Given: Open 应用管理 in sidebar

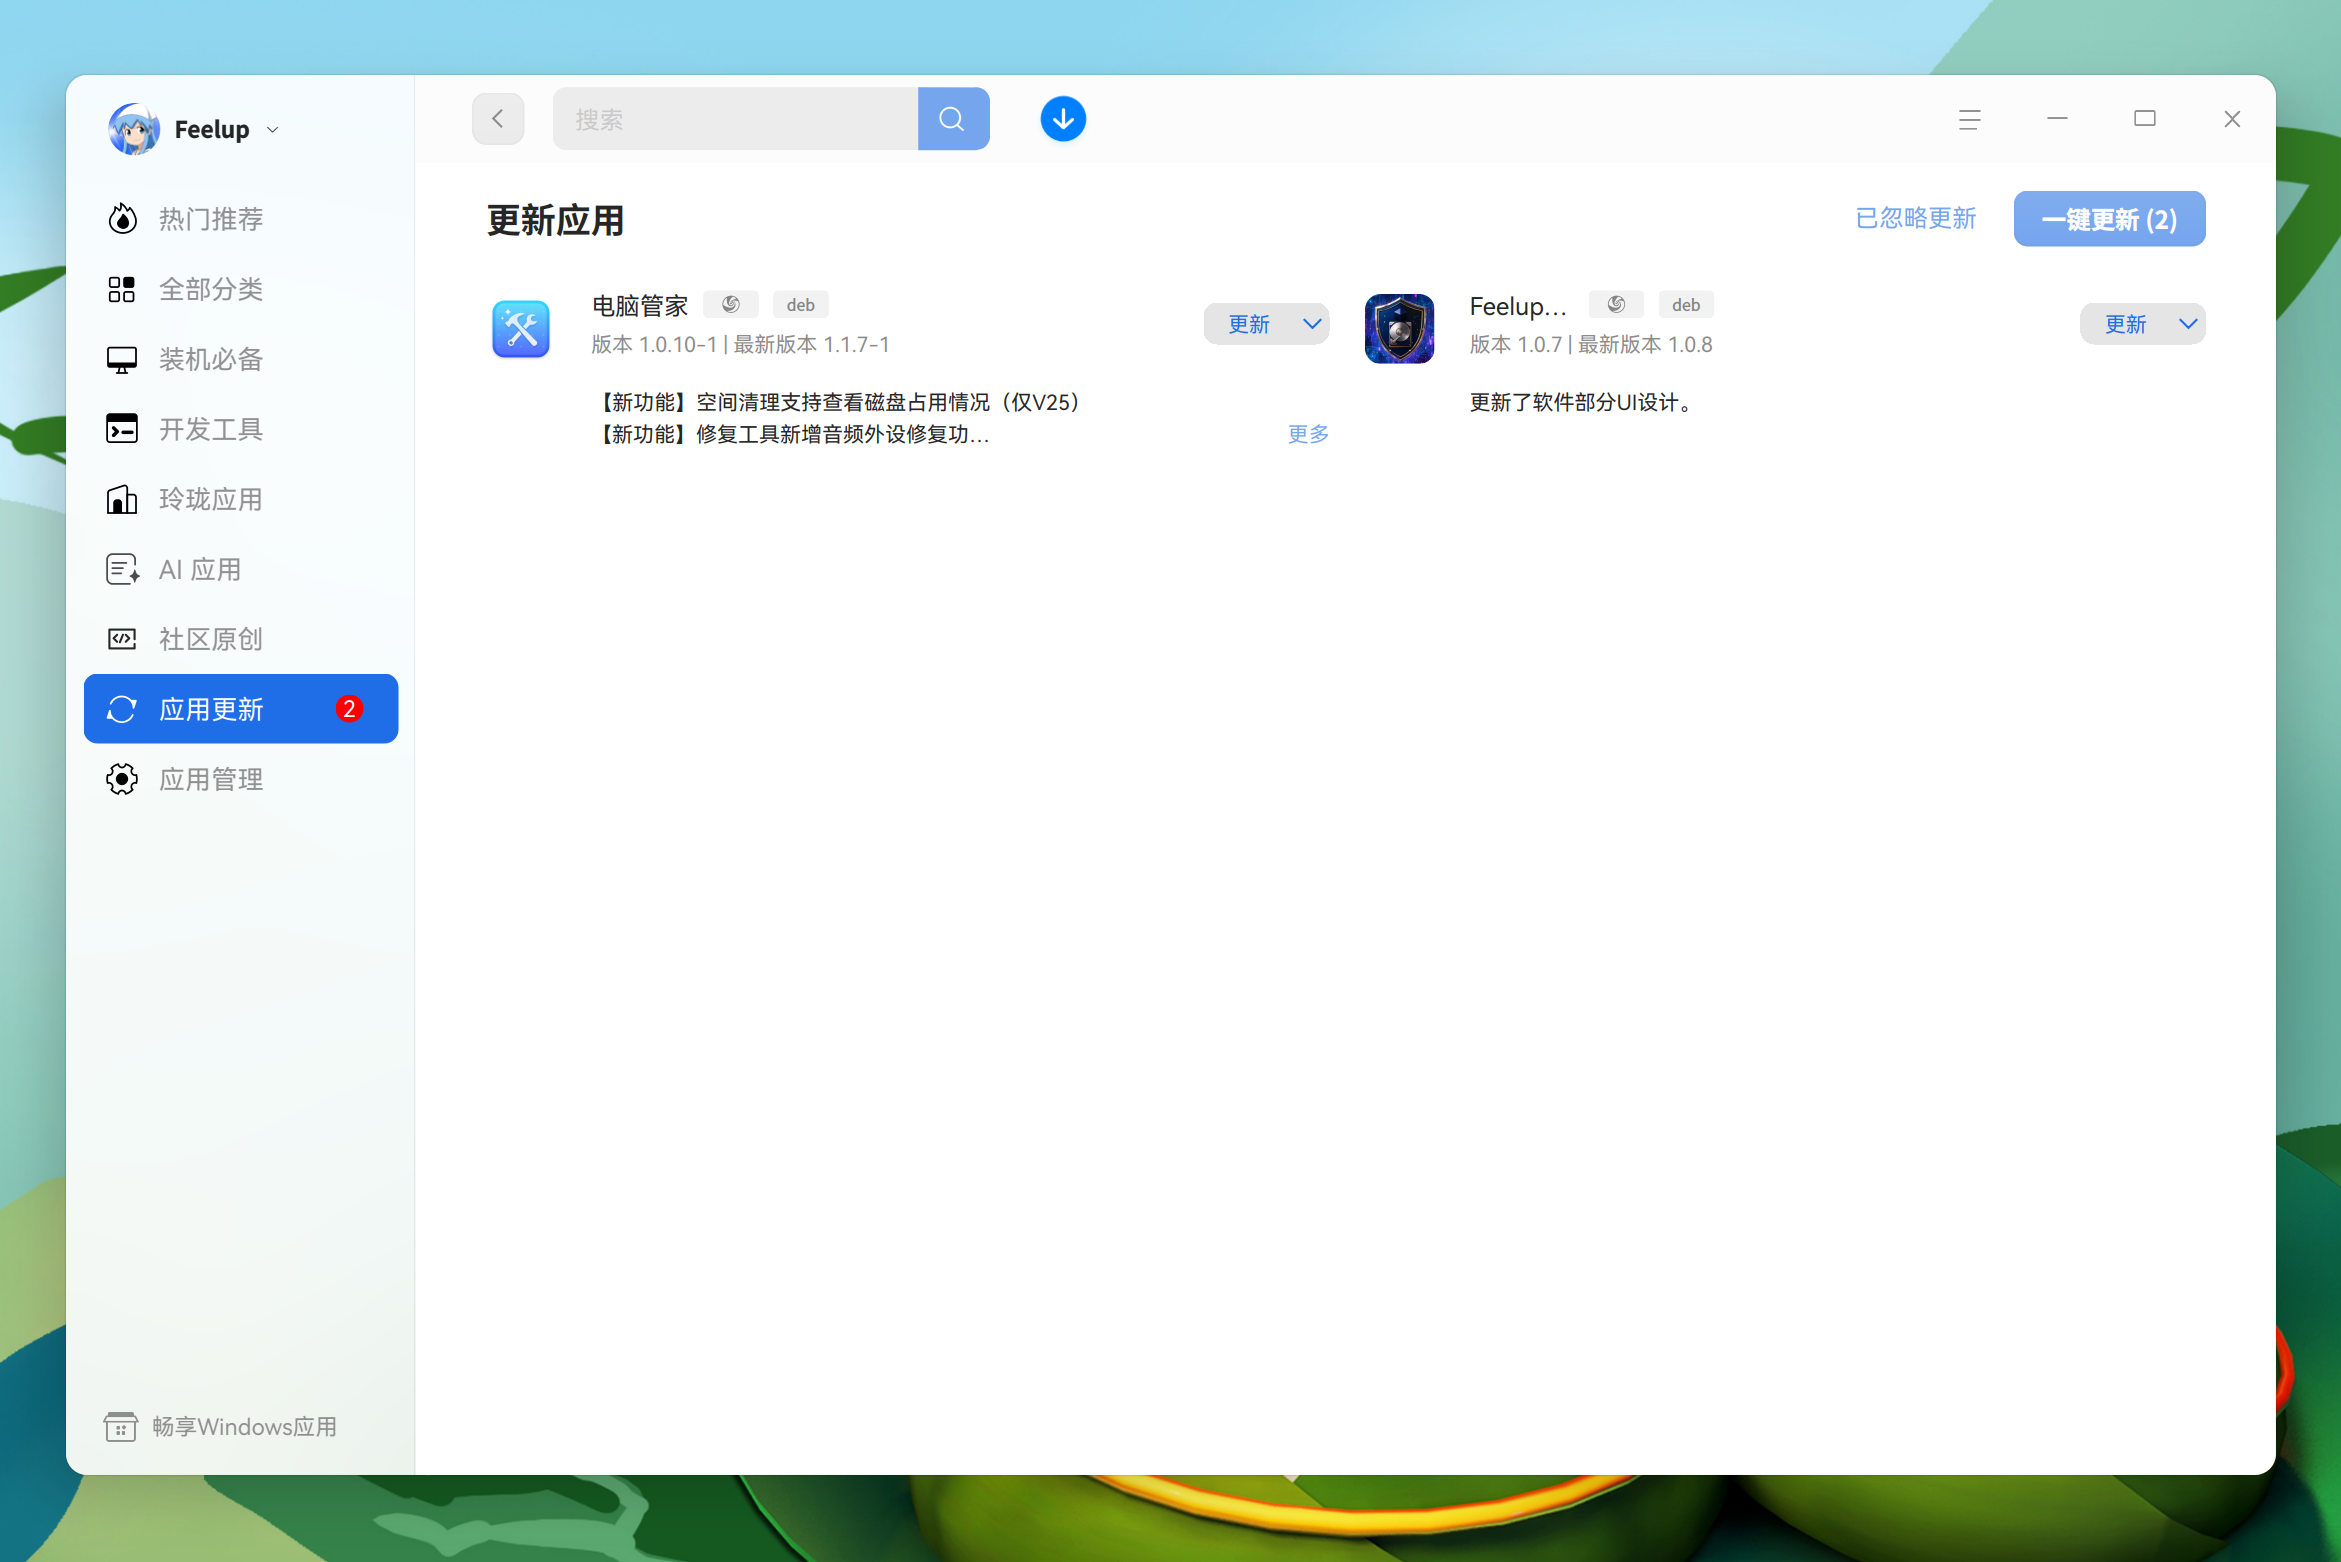Looking at the screenshot, I should coord(241,779).
